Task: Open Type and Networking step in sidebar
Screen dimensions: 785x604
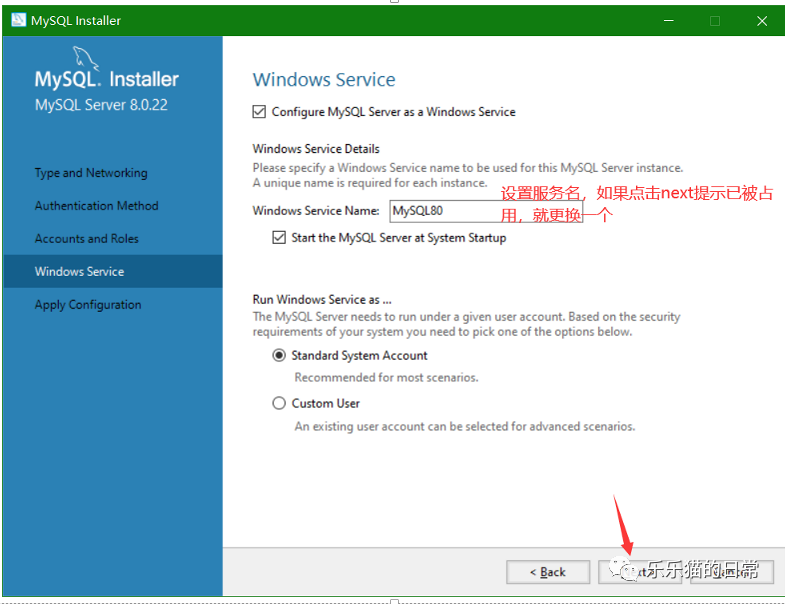Action: click(x=91, y=173)
